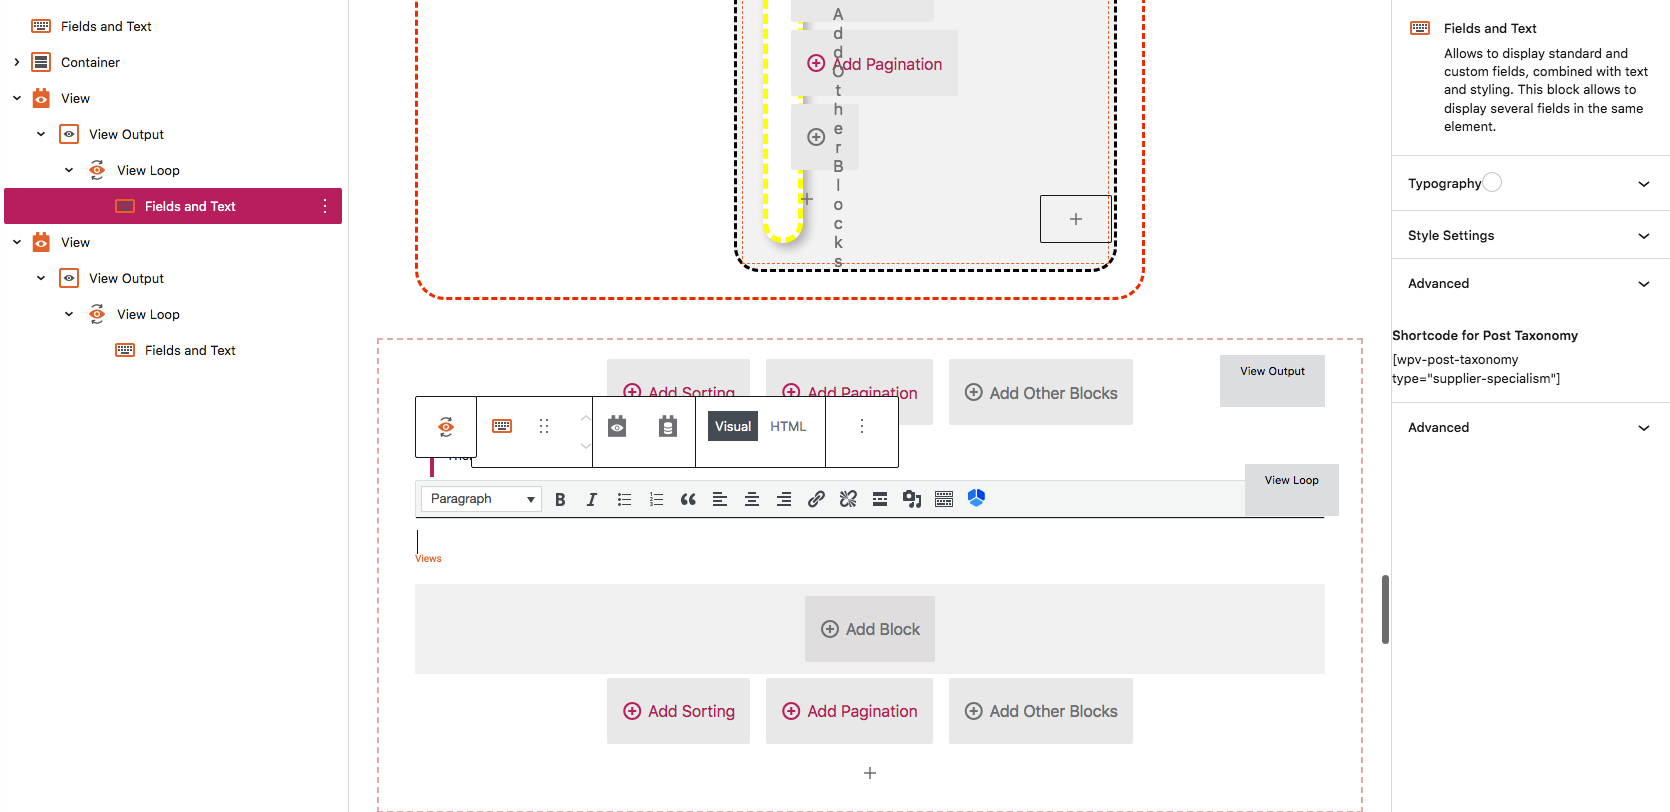
Task: Click the bottom Add Pagination button
Action: (849, 711)
